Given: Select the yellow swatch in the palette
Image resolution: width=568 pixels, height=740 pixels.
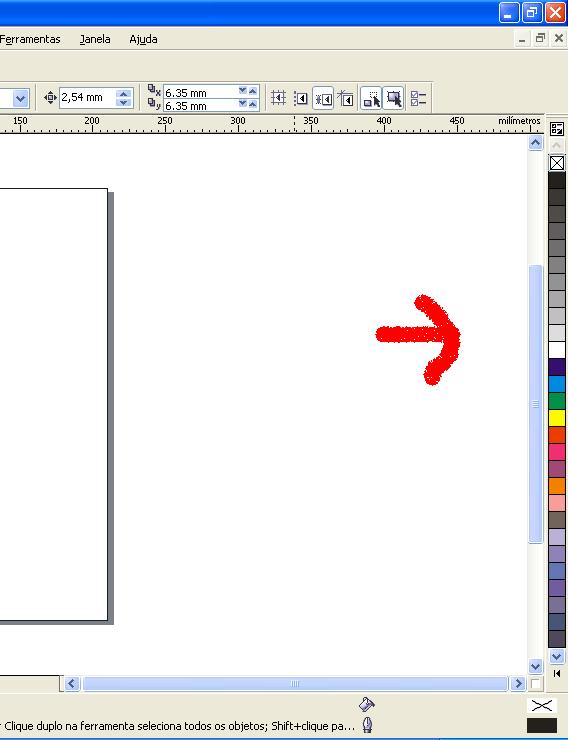Looking at the screenshot, I should (x=557, y=418).
